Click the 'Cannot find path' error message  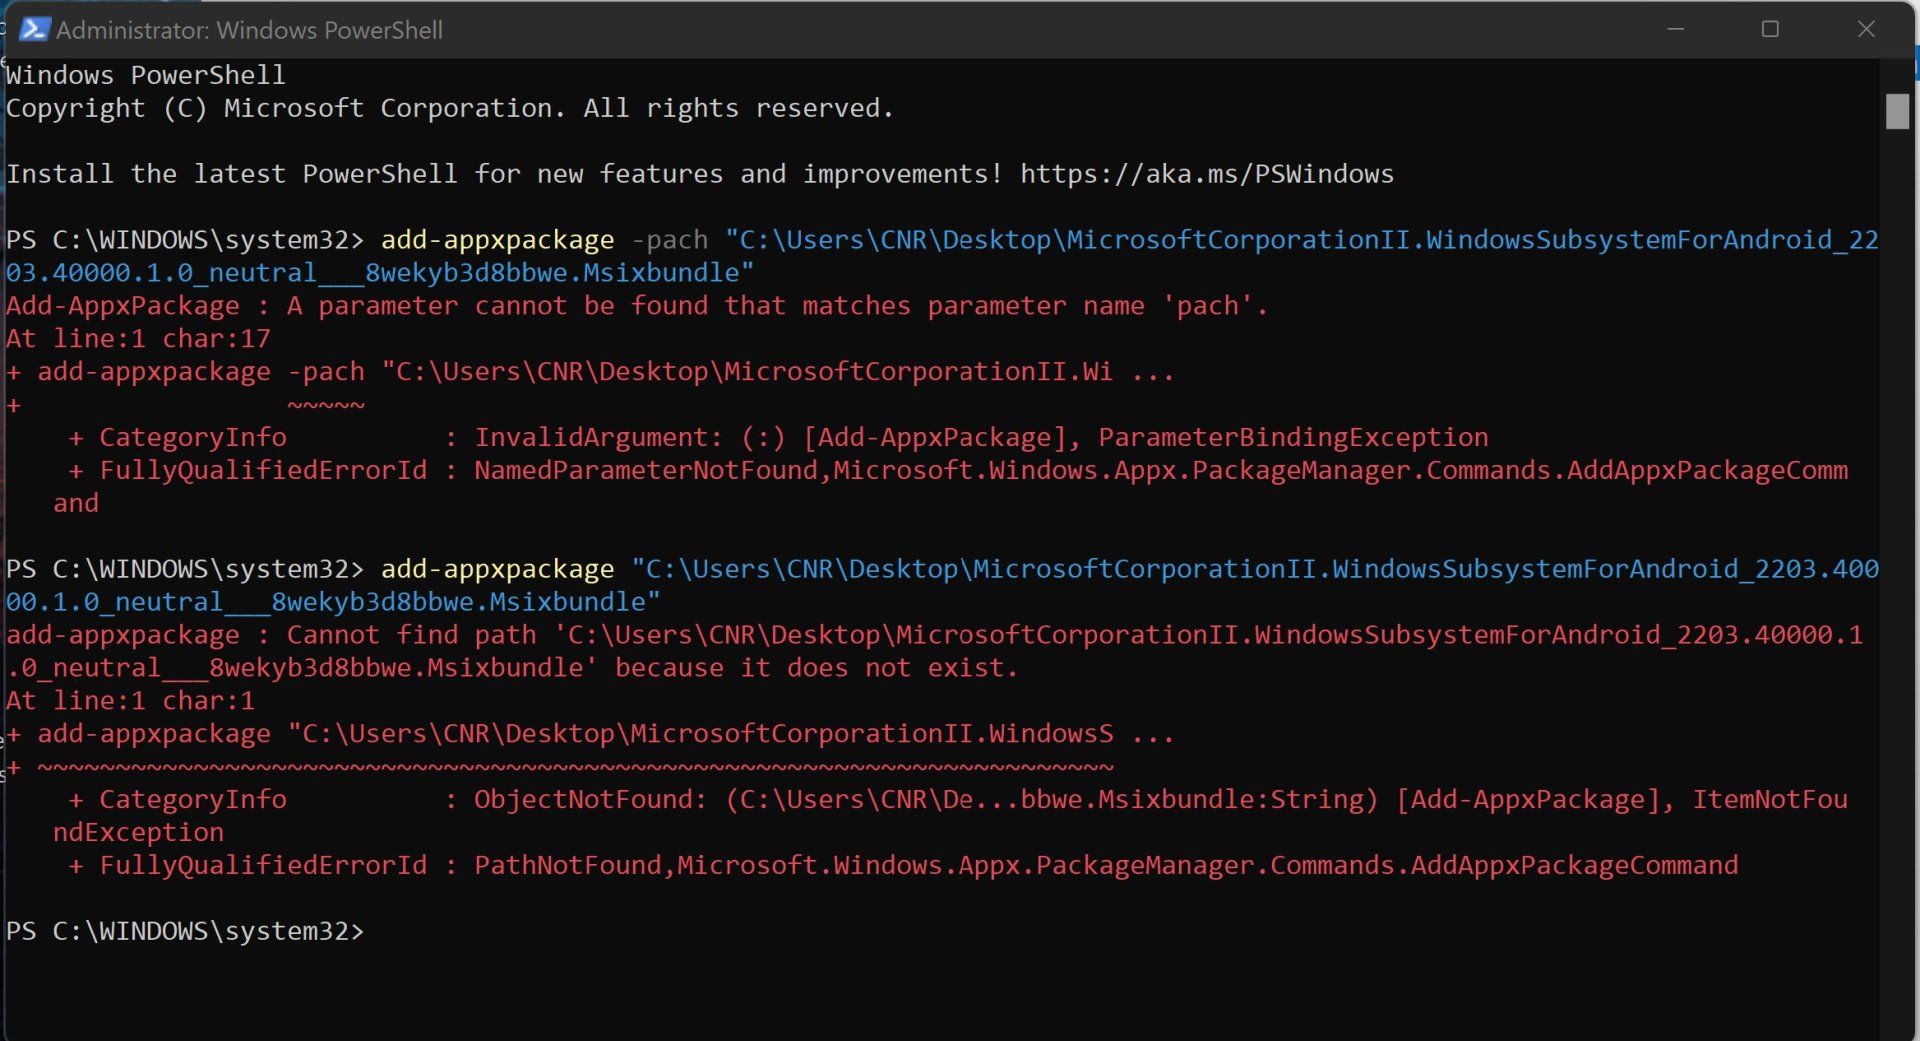(411, 635)
